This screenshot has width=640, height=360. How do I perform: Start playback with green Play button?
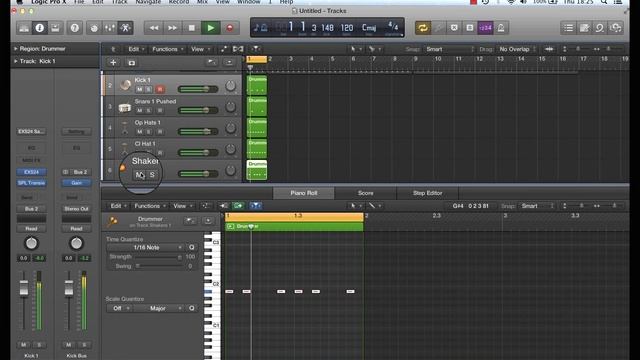click(x=211, y=28)
